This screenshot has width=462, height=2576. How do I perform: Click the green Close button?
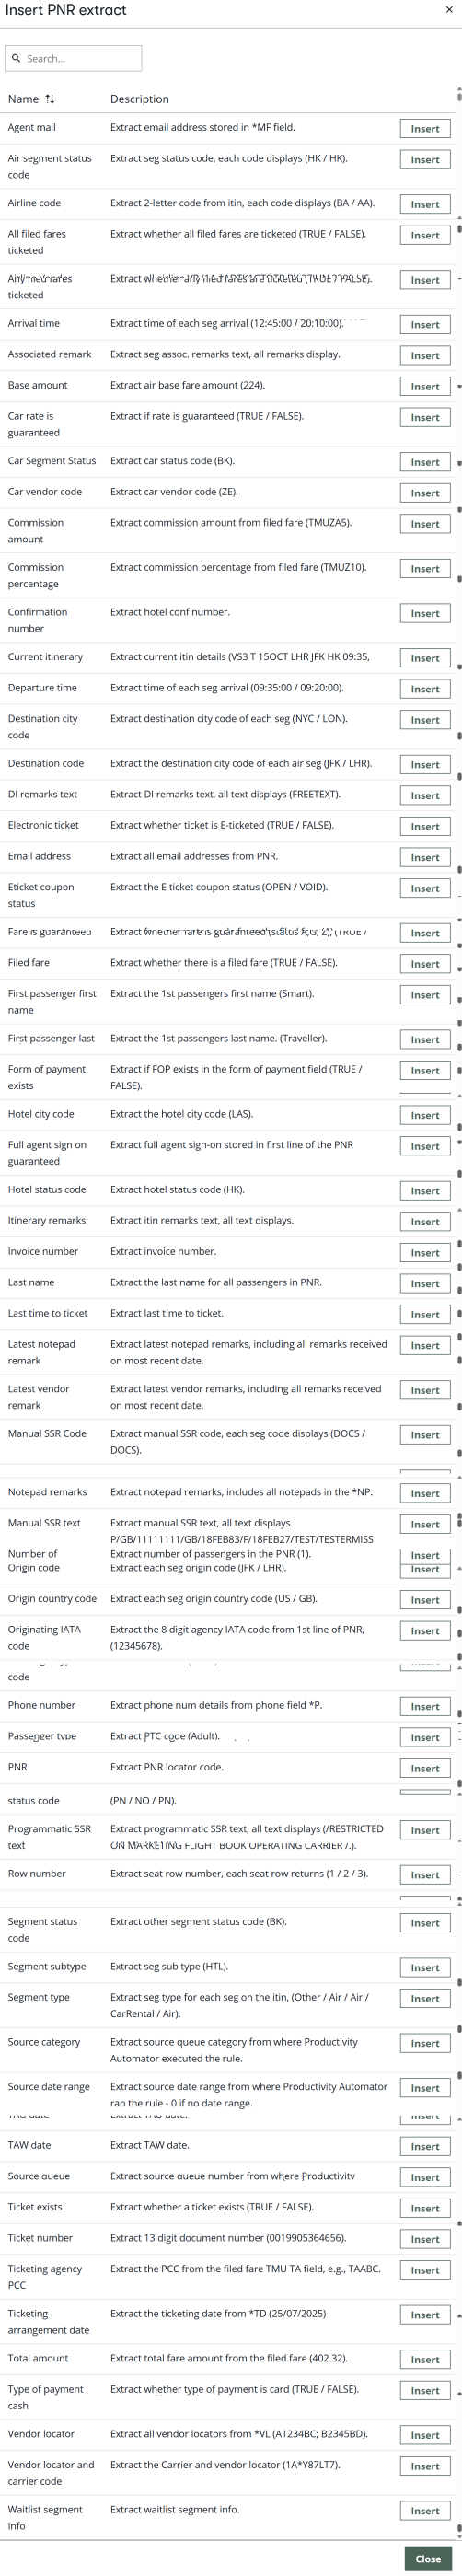point(428,2559)
